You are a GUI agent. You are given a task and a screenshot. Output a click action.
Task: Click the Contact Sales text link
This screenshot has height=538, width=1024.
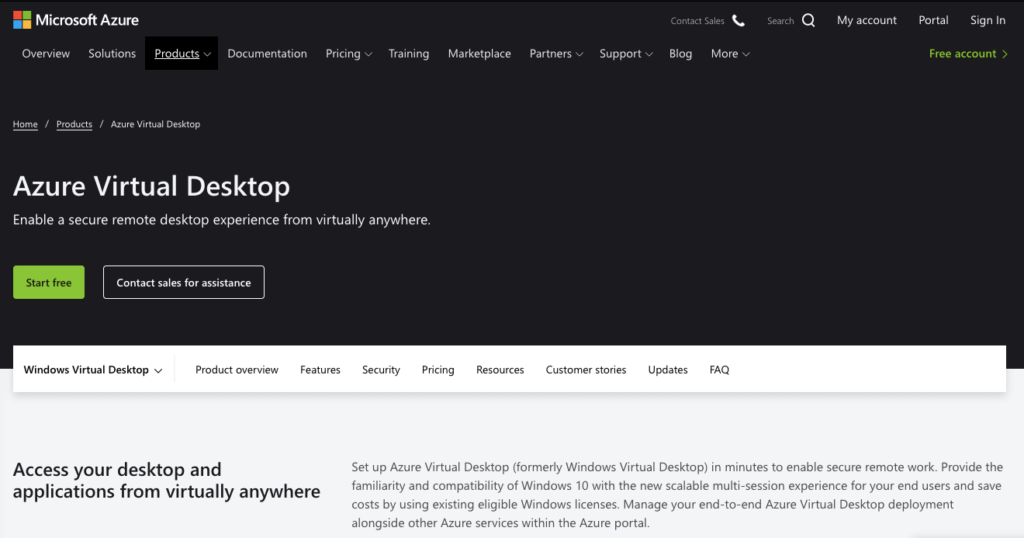(x=697, y=21)
